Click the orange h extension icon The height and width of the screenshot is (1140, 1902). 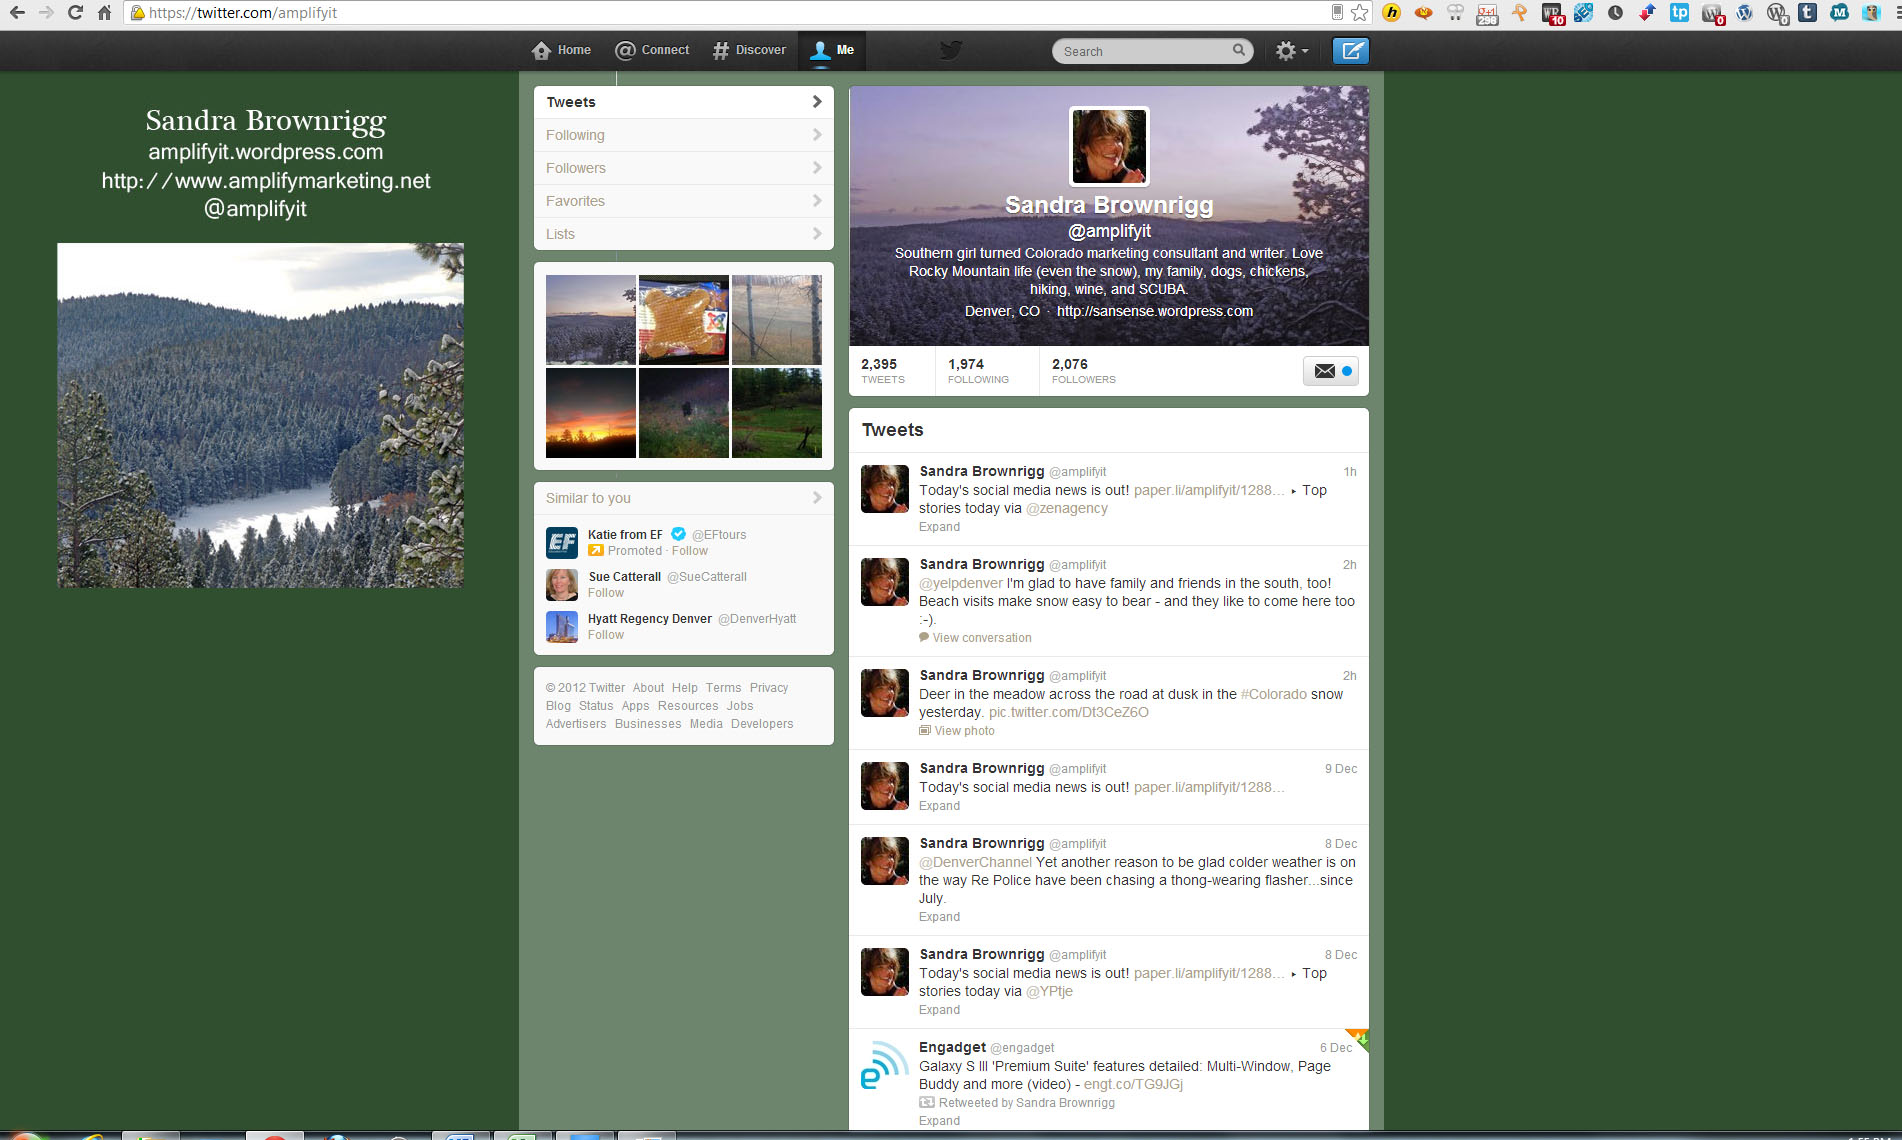coord(1391,13)
